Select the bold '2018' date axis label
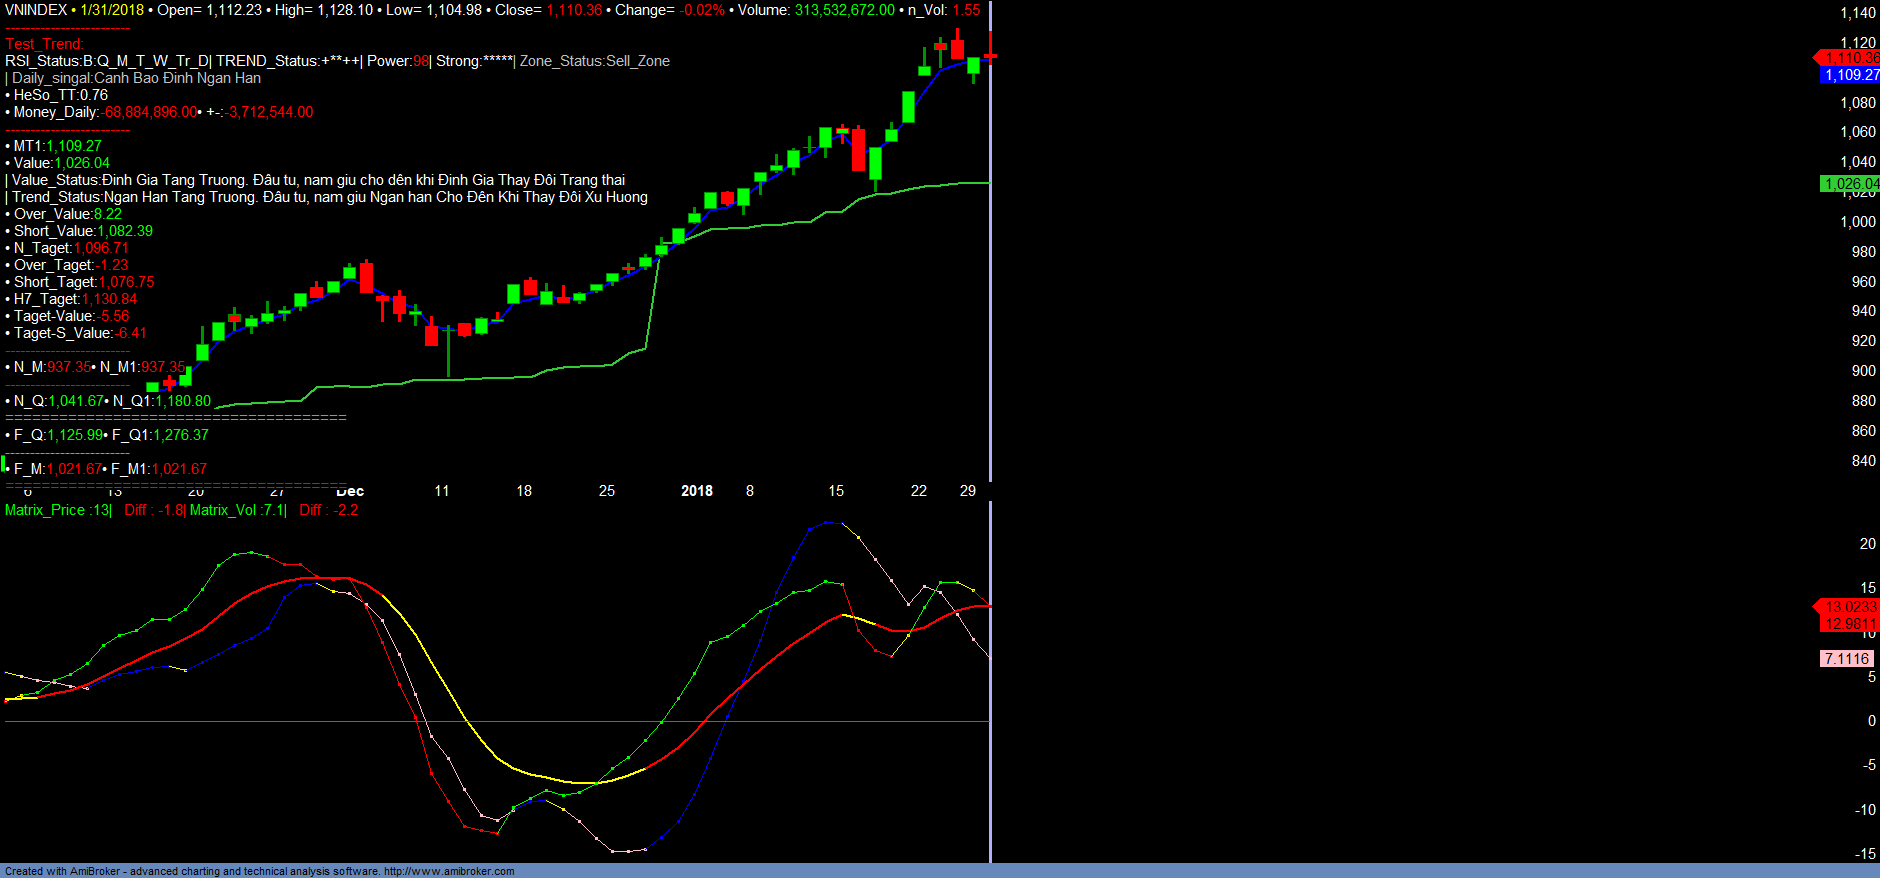Viewport: 1880px width, 878px height. 697,491
